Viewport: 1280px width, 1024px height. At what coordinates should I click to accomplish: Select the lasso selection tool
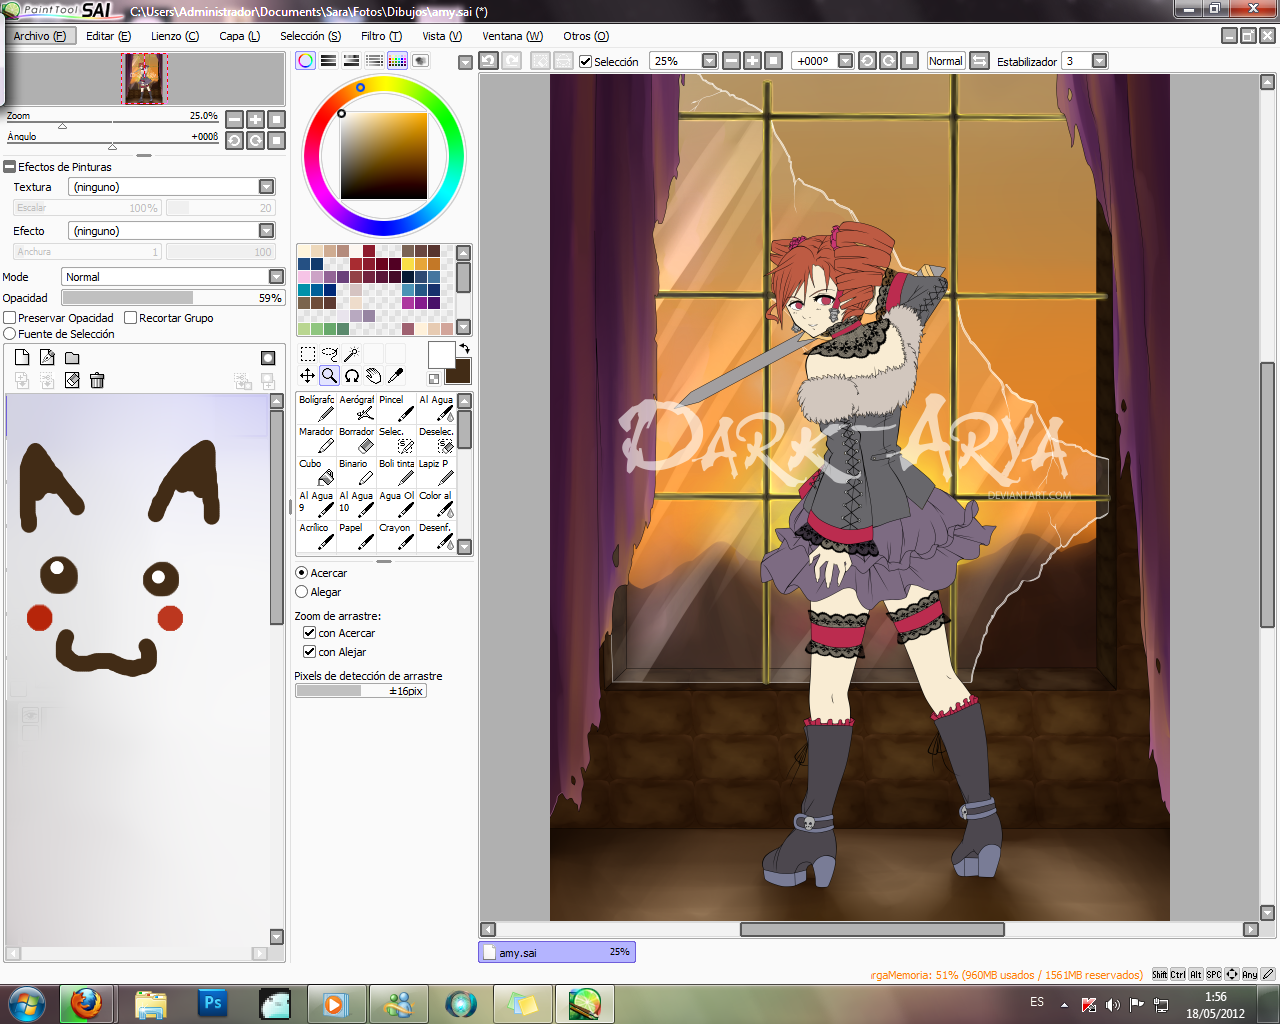point(329,354)
